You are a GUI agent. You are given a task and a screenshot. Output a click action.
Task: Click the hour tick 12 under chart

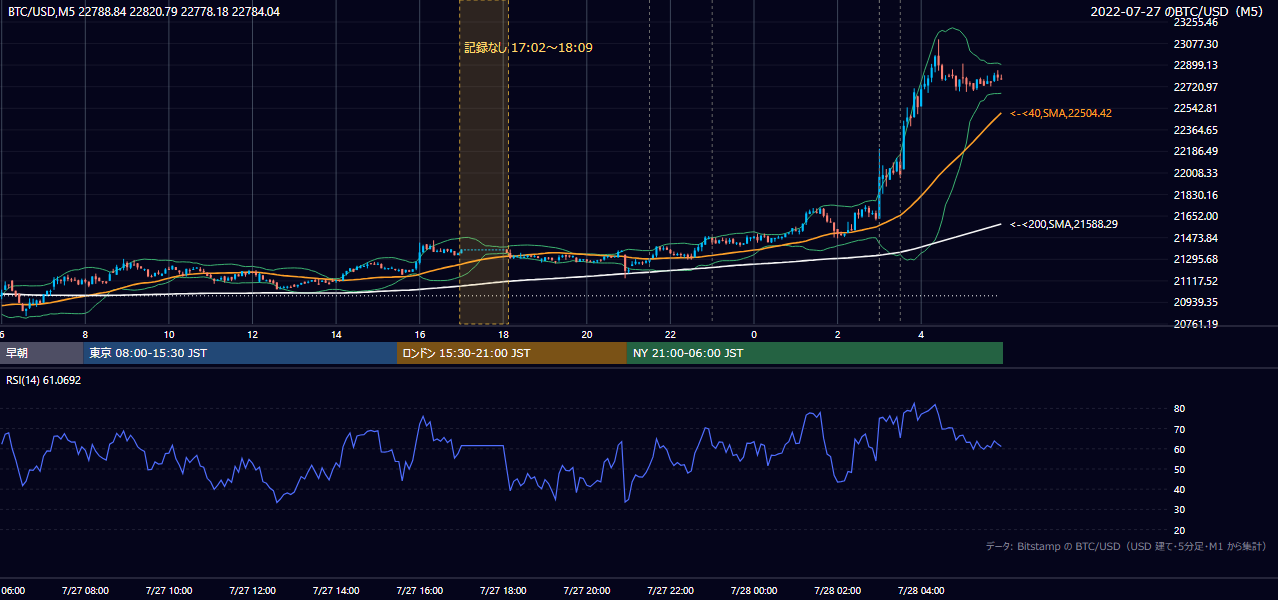(253, 334)
